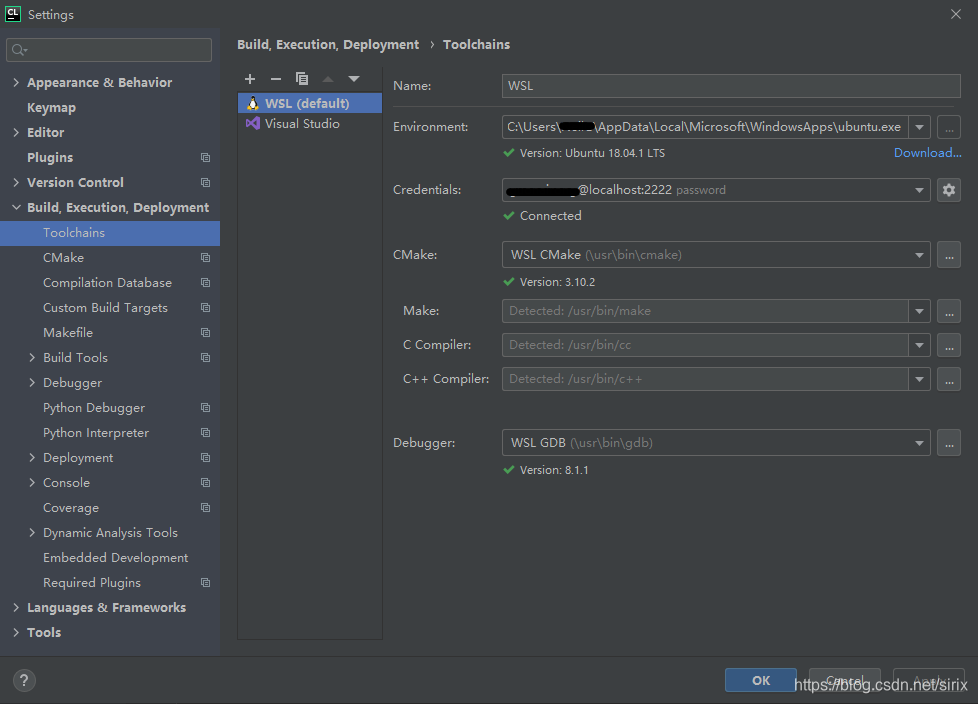This screenshot has height=704, width=978.
Task: Select WSL (default) toolchain
Action: (x=310, y=103)
